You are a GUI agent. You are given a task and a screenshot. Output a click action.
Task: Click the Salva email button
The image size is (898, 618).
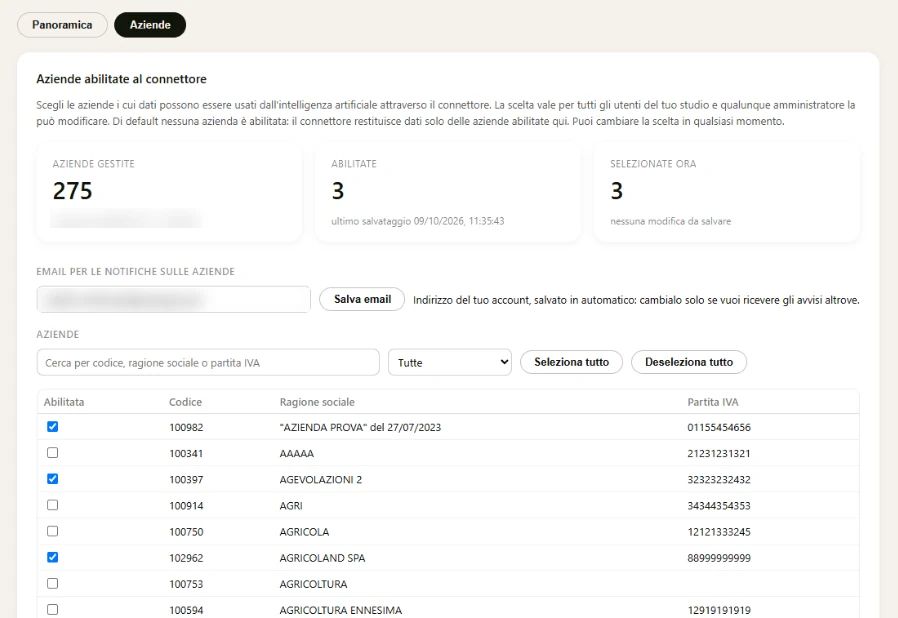tap(362, 299)
